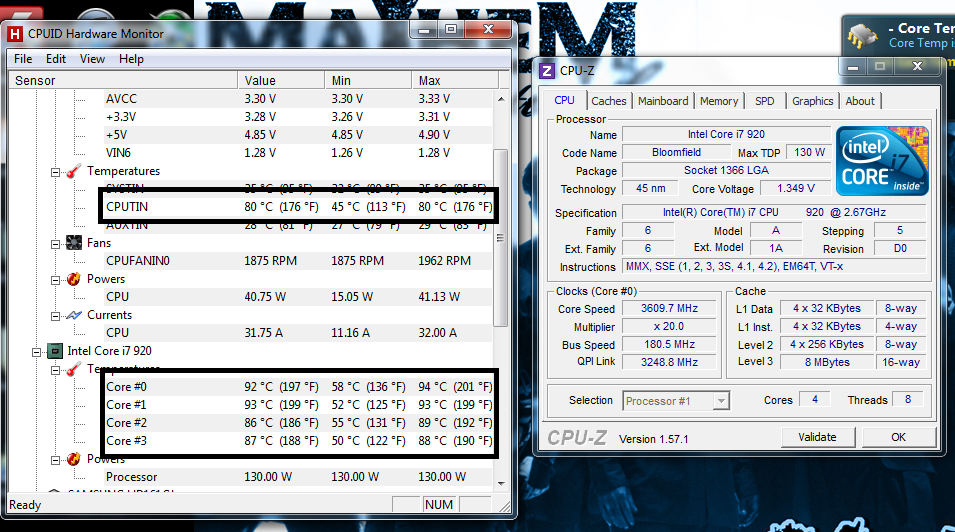Click the HWMonitor title bar icon
This screenshot has height=532, width=955.
pyautogui.click(x=15, y=33)
